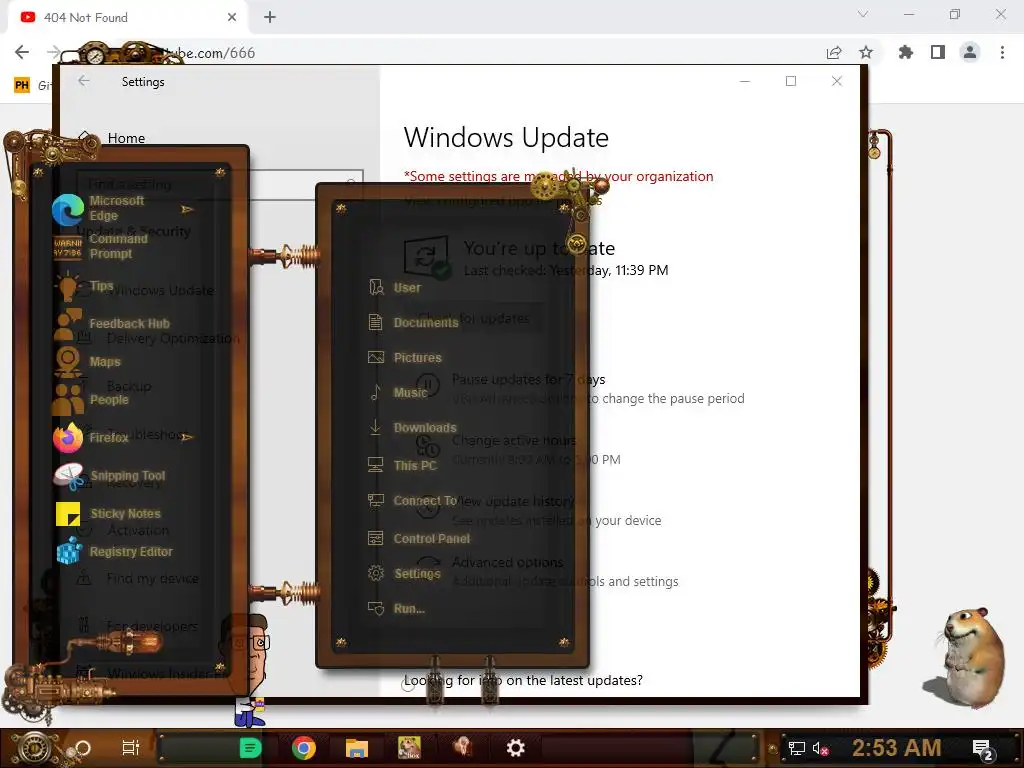The width and height of the screenshot is (1024, 768).
Task: Open Chrome extensions puzzle icon
Action: pyautogui.click(x=906, y=52)
